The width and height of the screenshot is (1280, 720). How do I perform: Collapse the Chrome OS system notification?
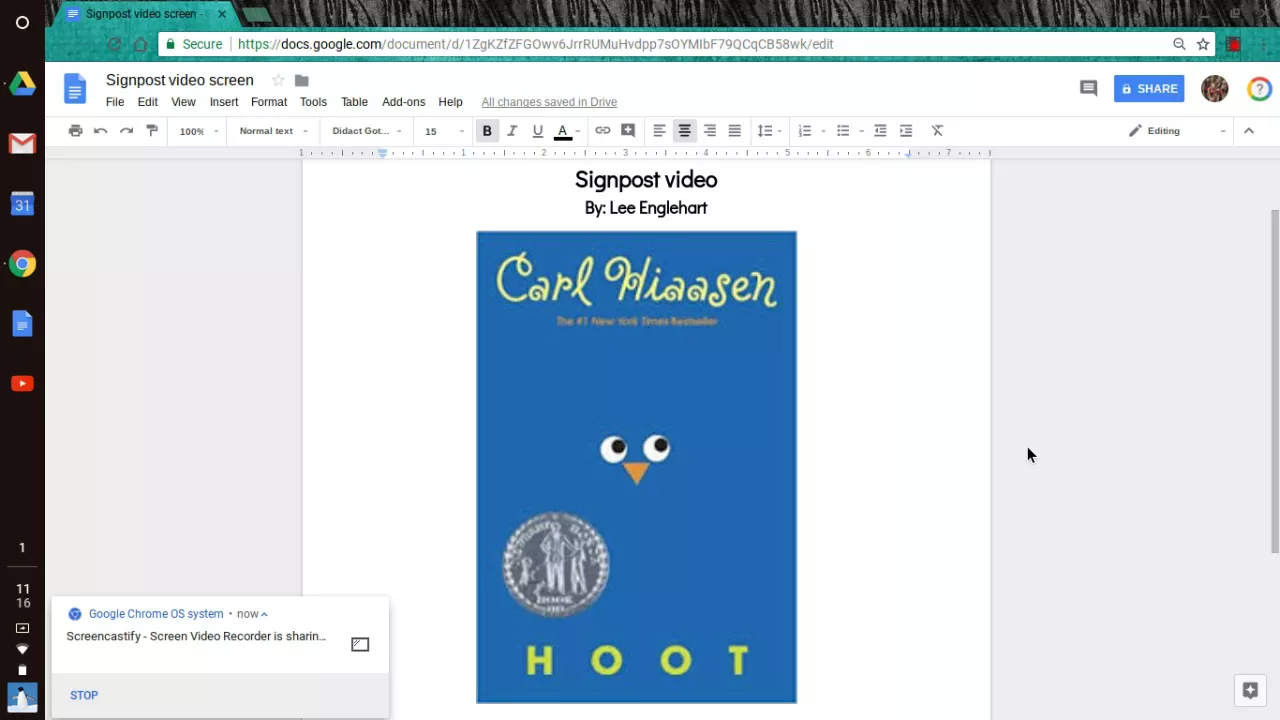click(x=264, y=614)
